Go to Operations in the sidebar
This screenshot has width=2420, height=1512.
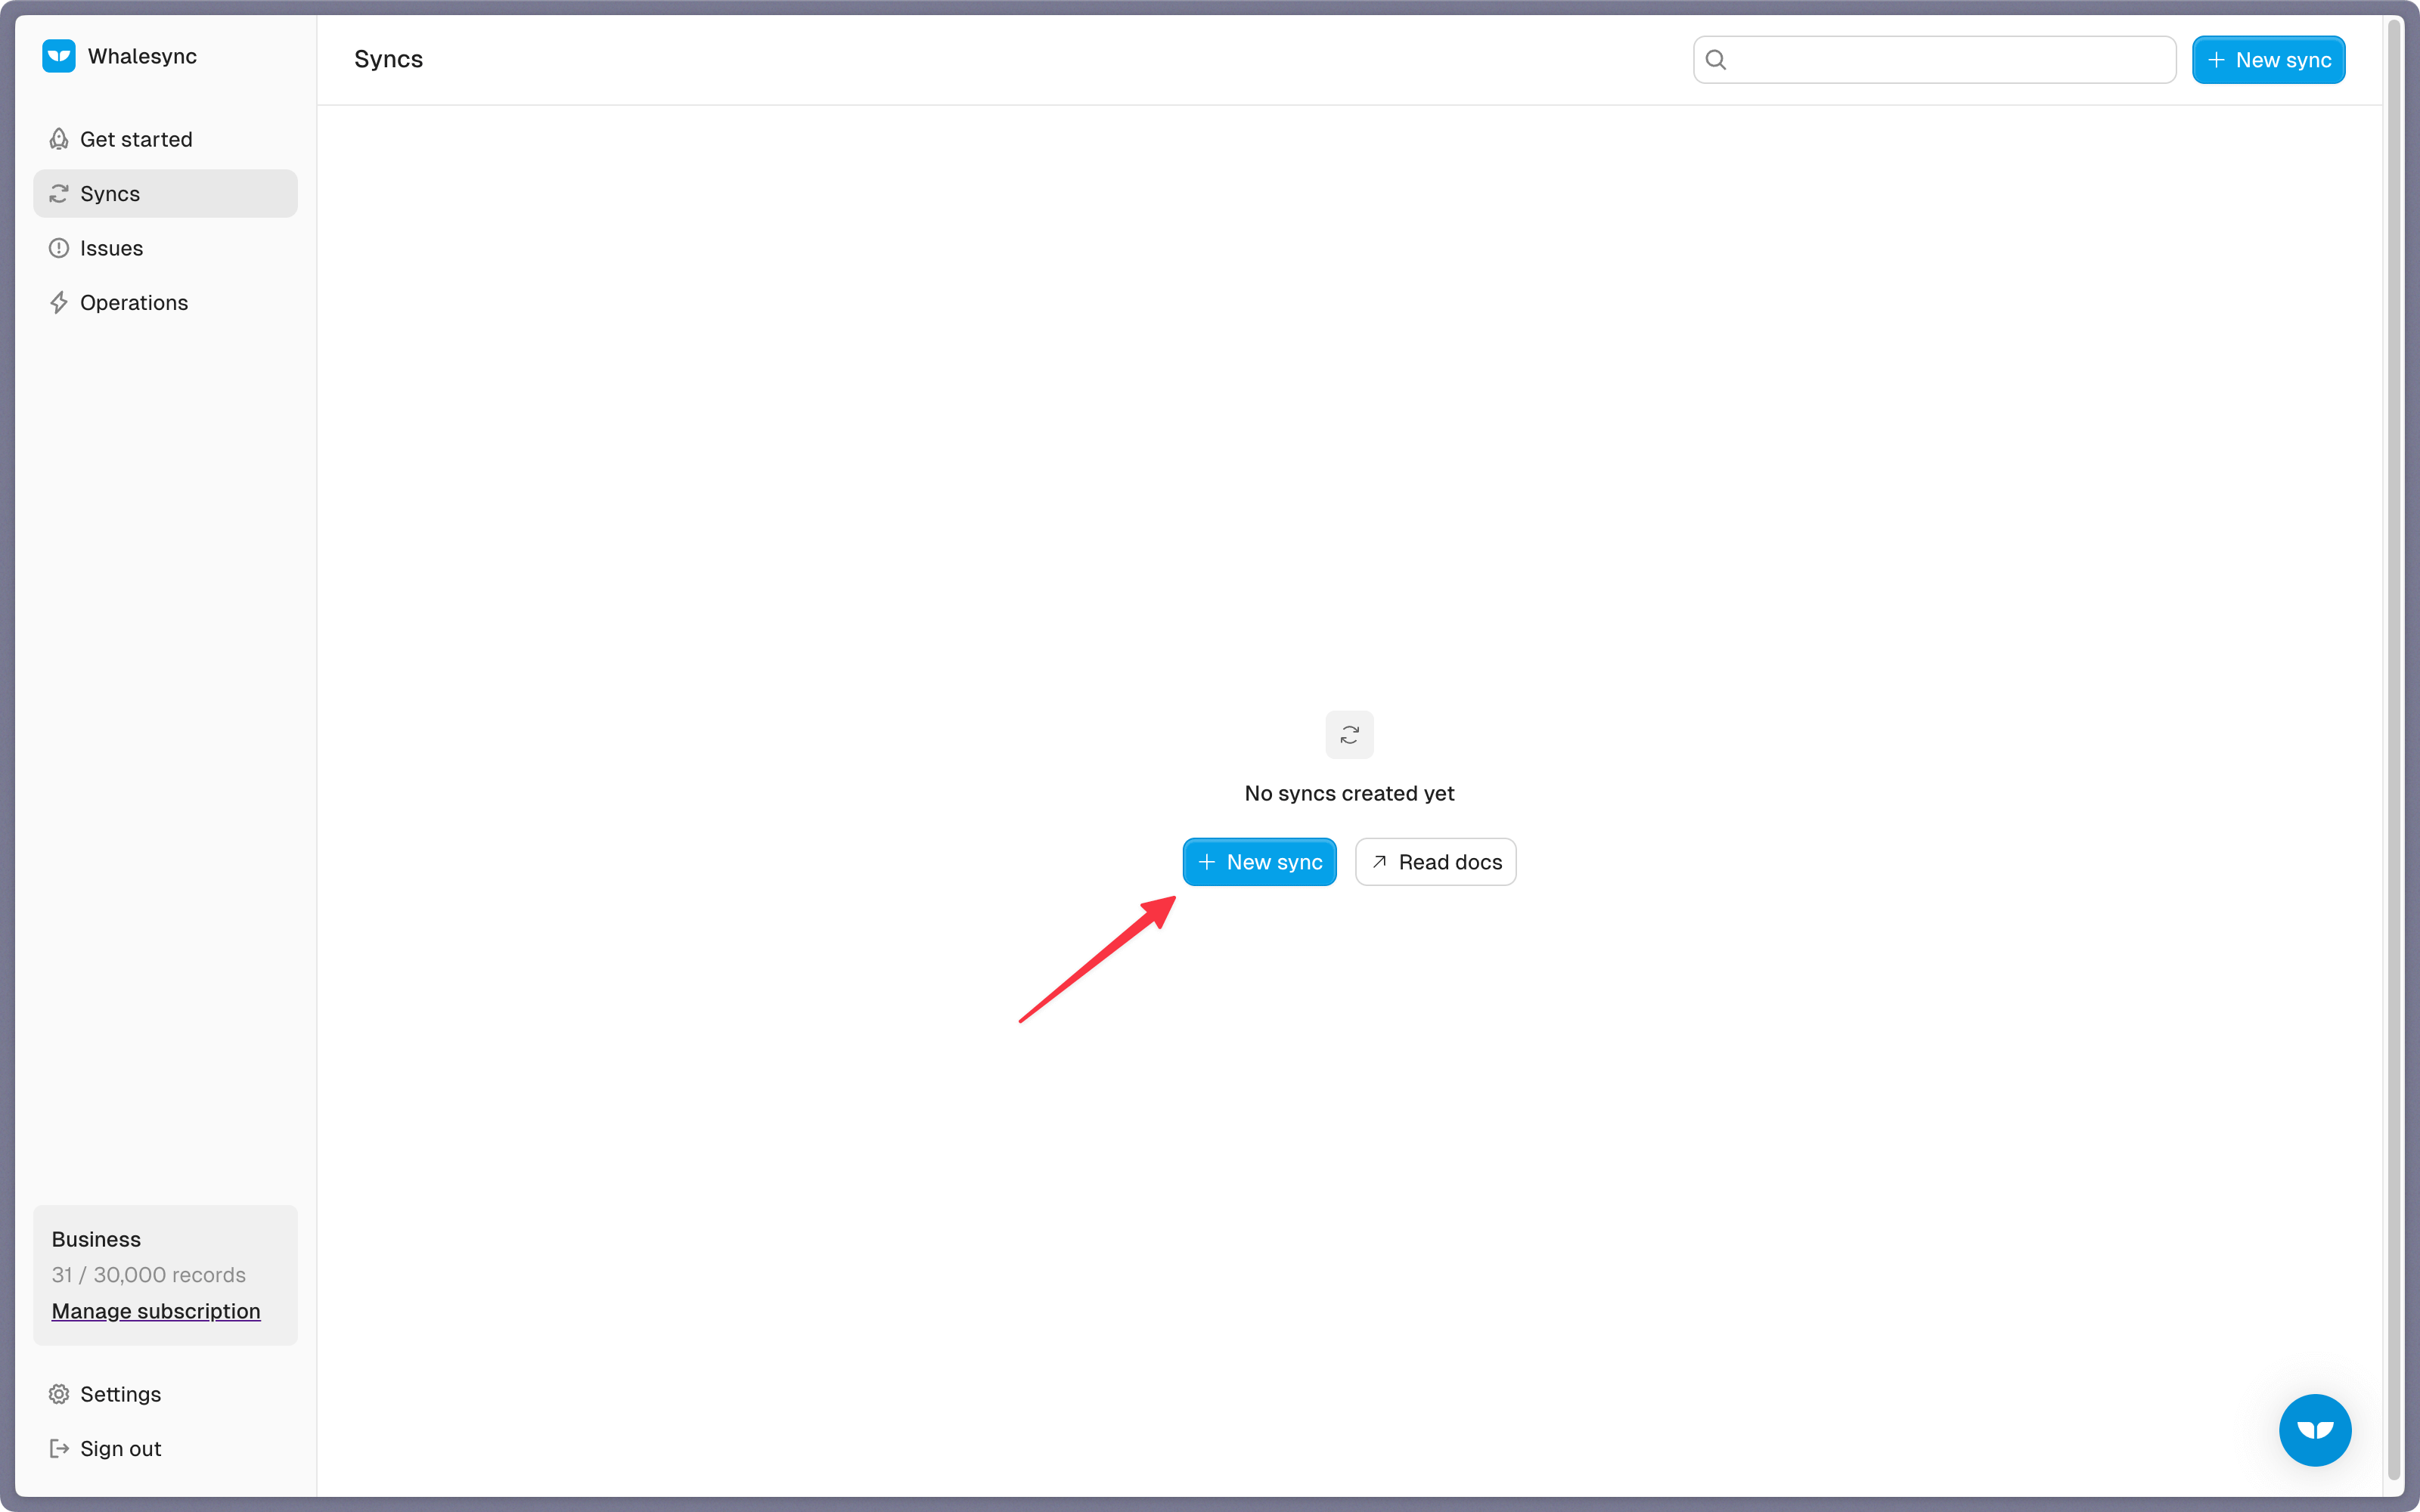tap(165, 302)
